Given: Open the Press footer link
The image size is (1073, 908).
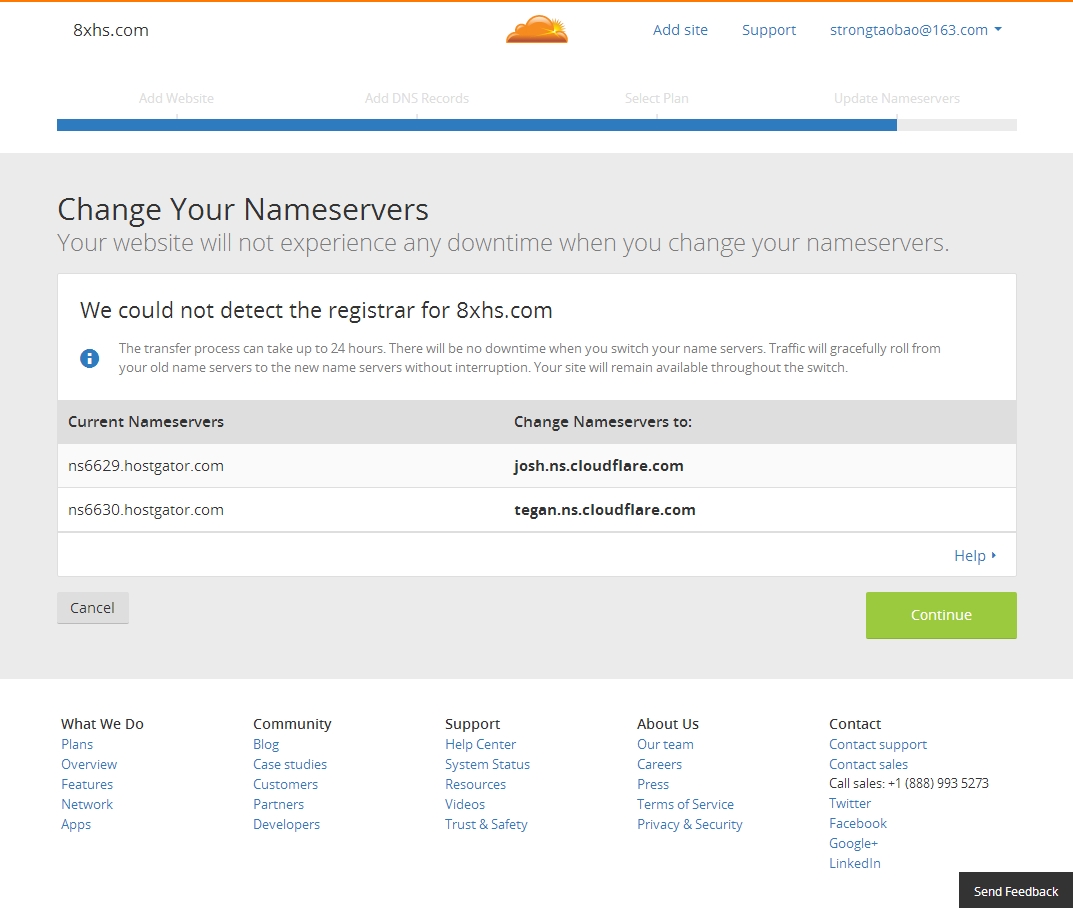Looking at the screenshot, I should (x=653, y=784).
